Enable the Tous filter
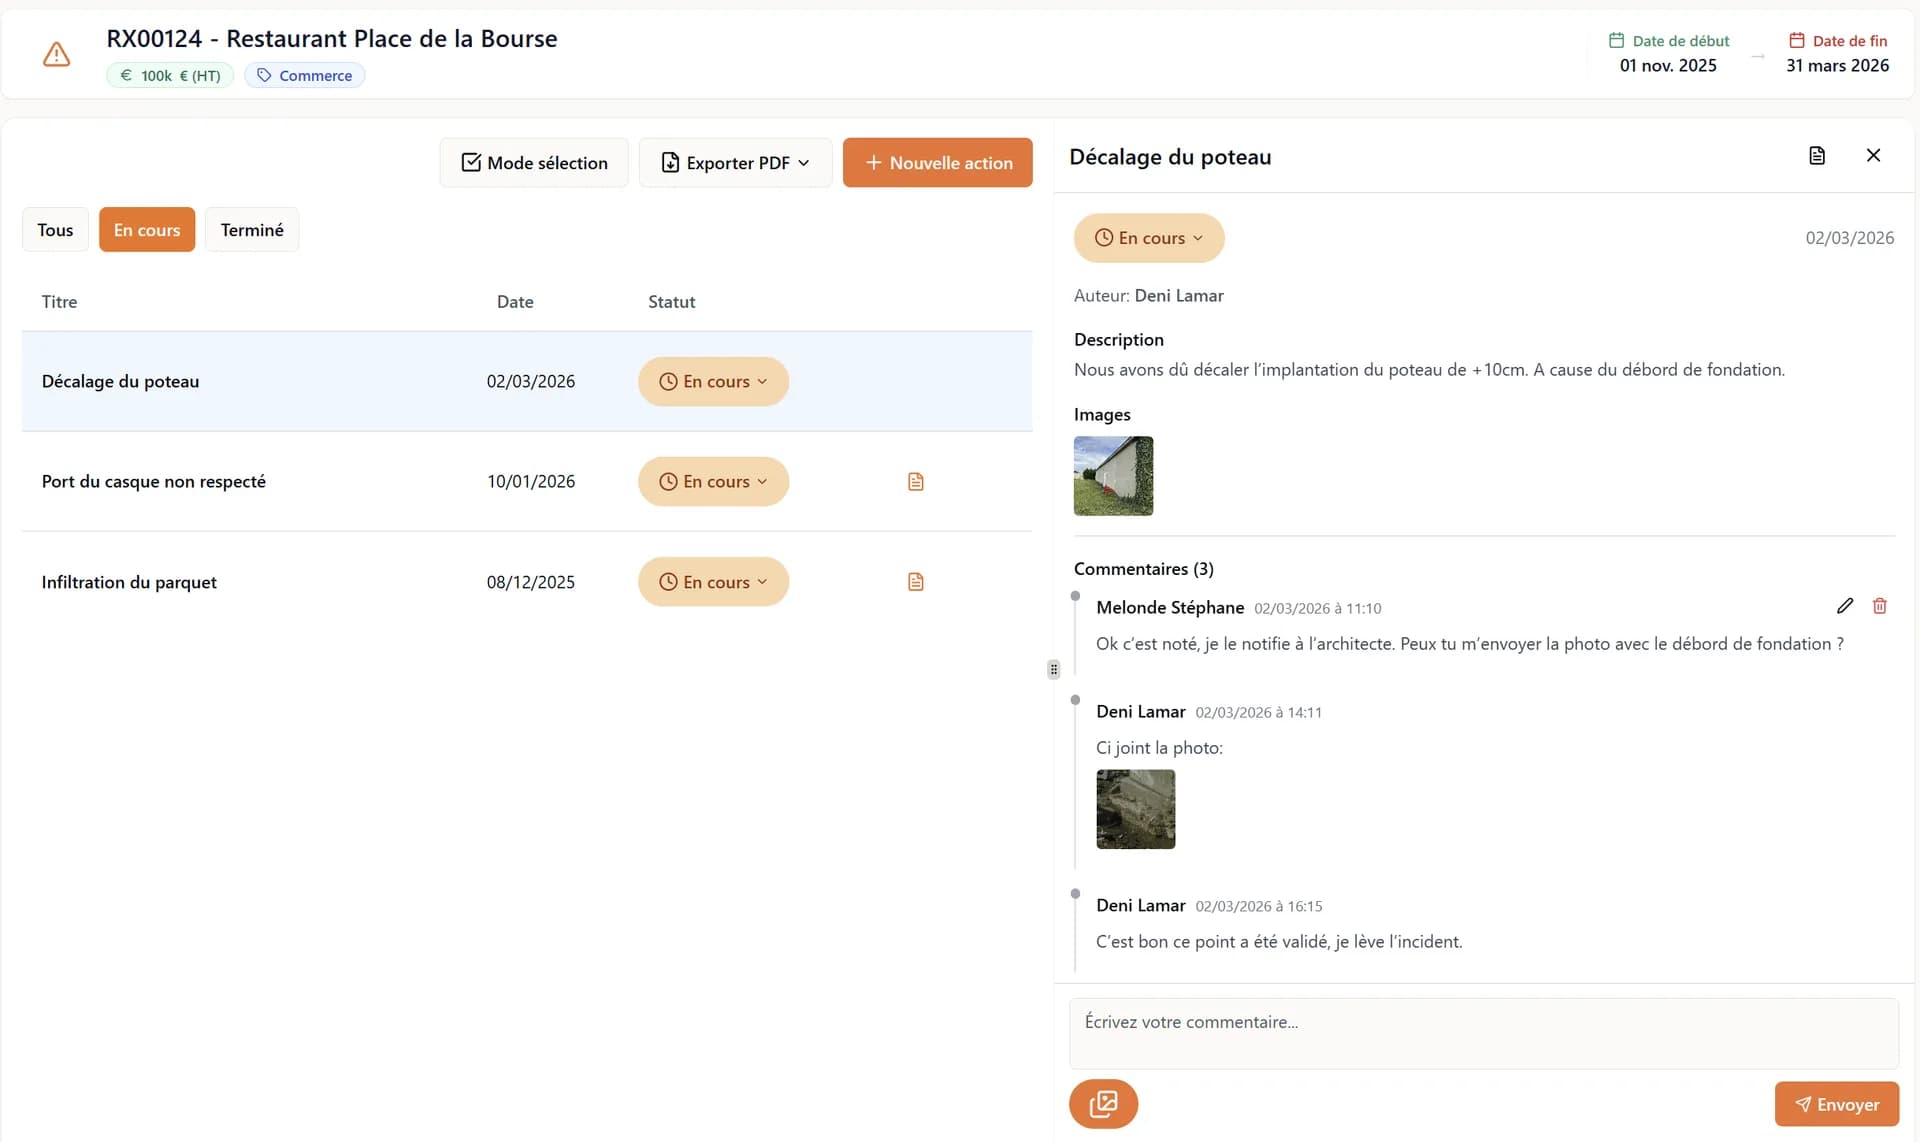Image resolution: width=1920 pixels, height=1142 pixels. 55,229
